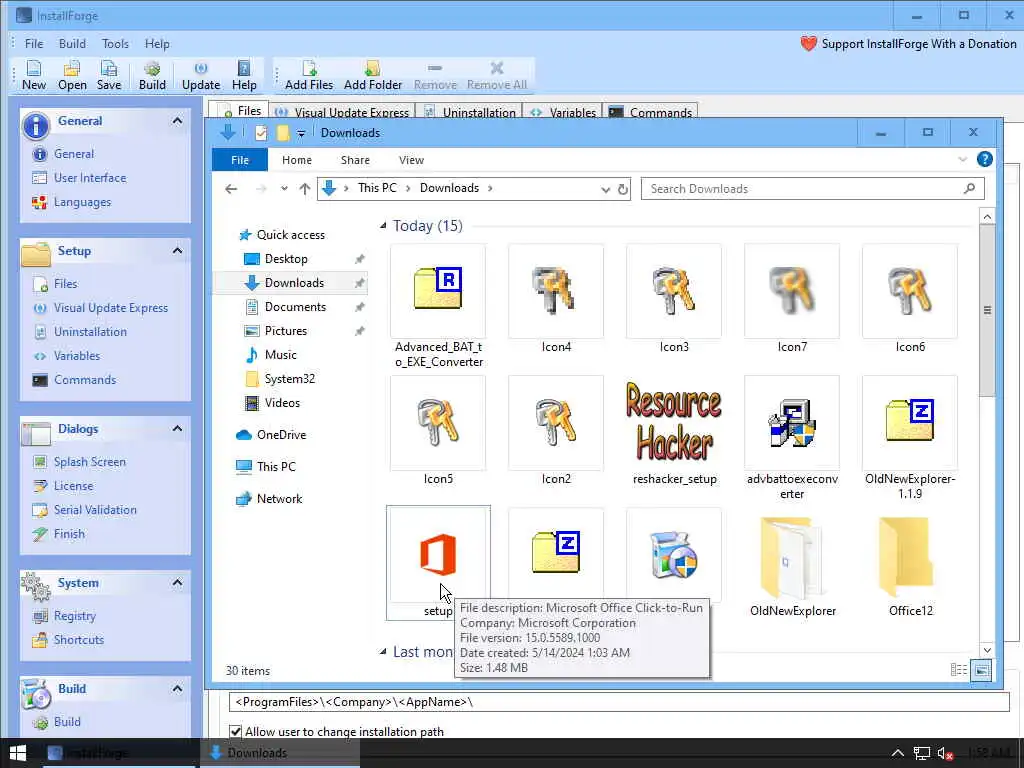This screenshot has height=768, width=1024.
Task: Open Explorer help button
Action: tap(985, 159)
